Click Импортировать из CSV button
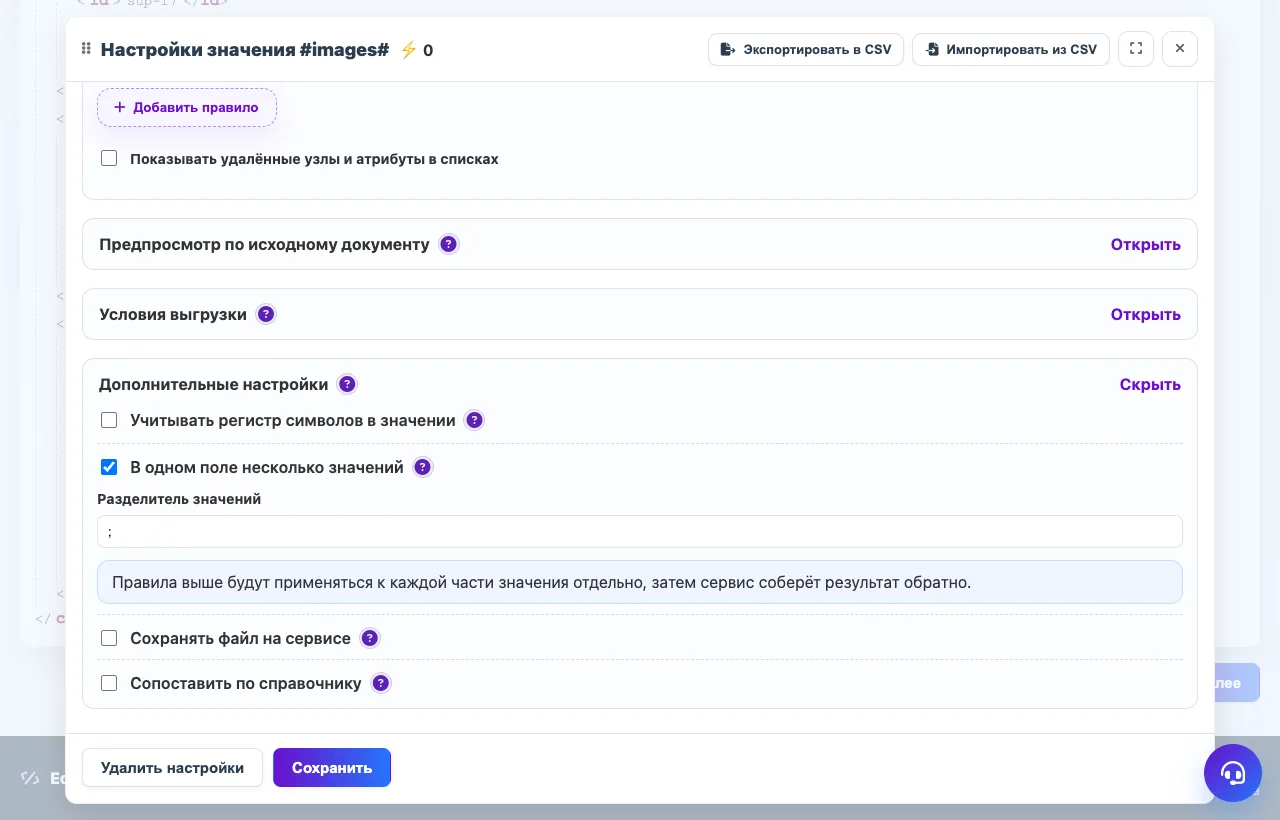This screenshot has height=820, width=1280. click(x=1011, y=49)
